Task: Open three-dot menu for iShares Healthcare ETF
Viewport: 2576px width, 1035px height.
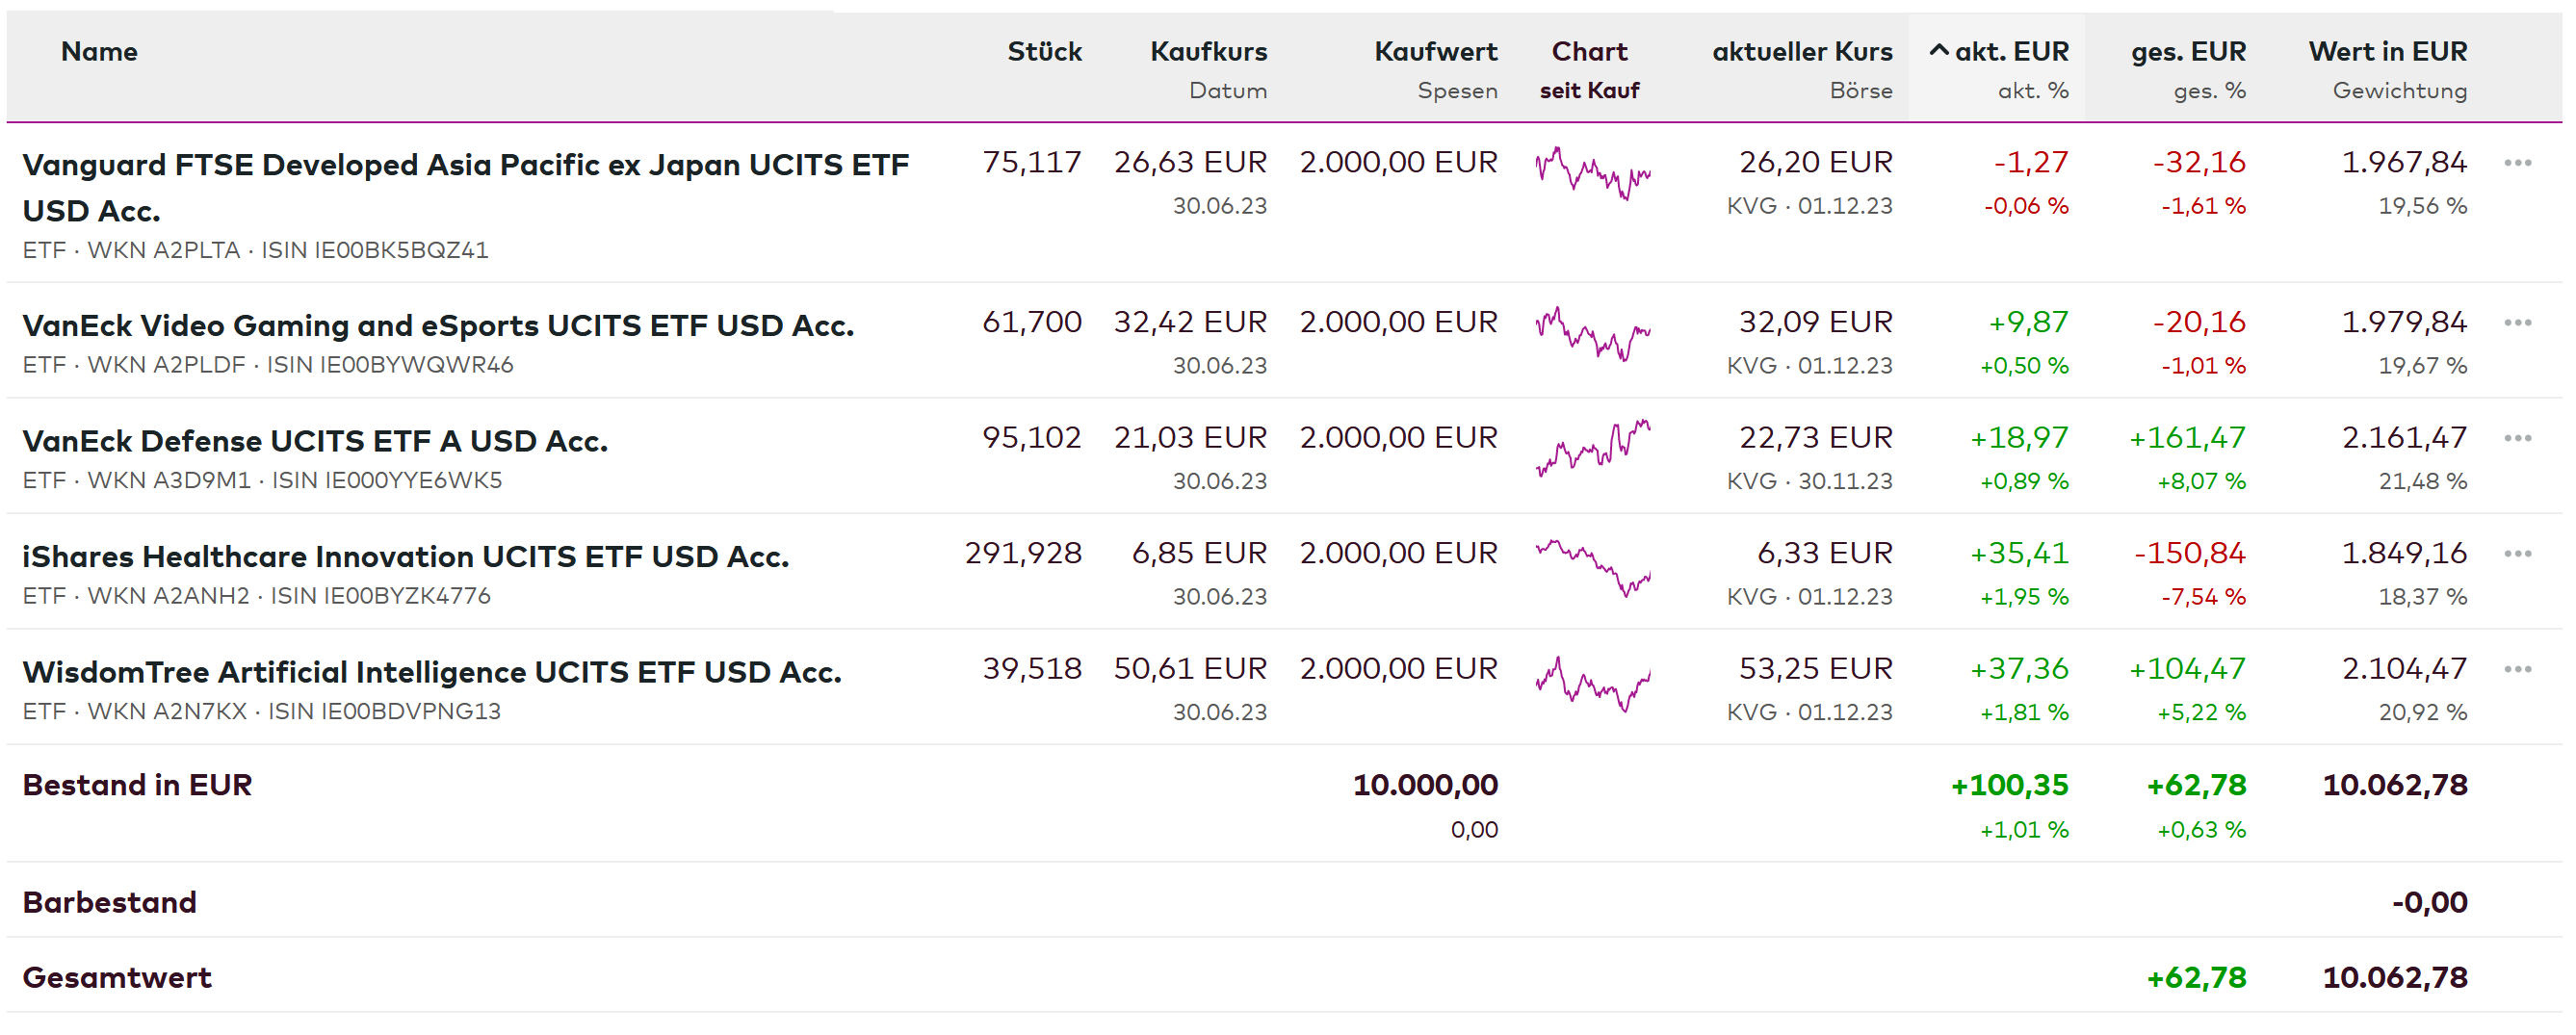Action: (2517, 554)
